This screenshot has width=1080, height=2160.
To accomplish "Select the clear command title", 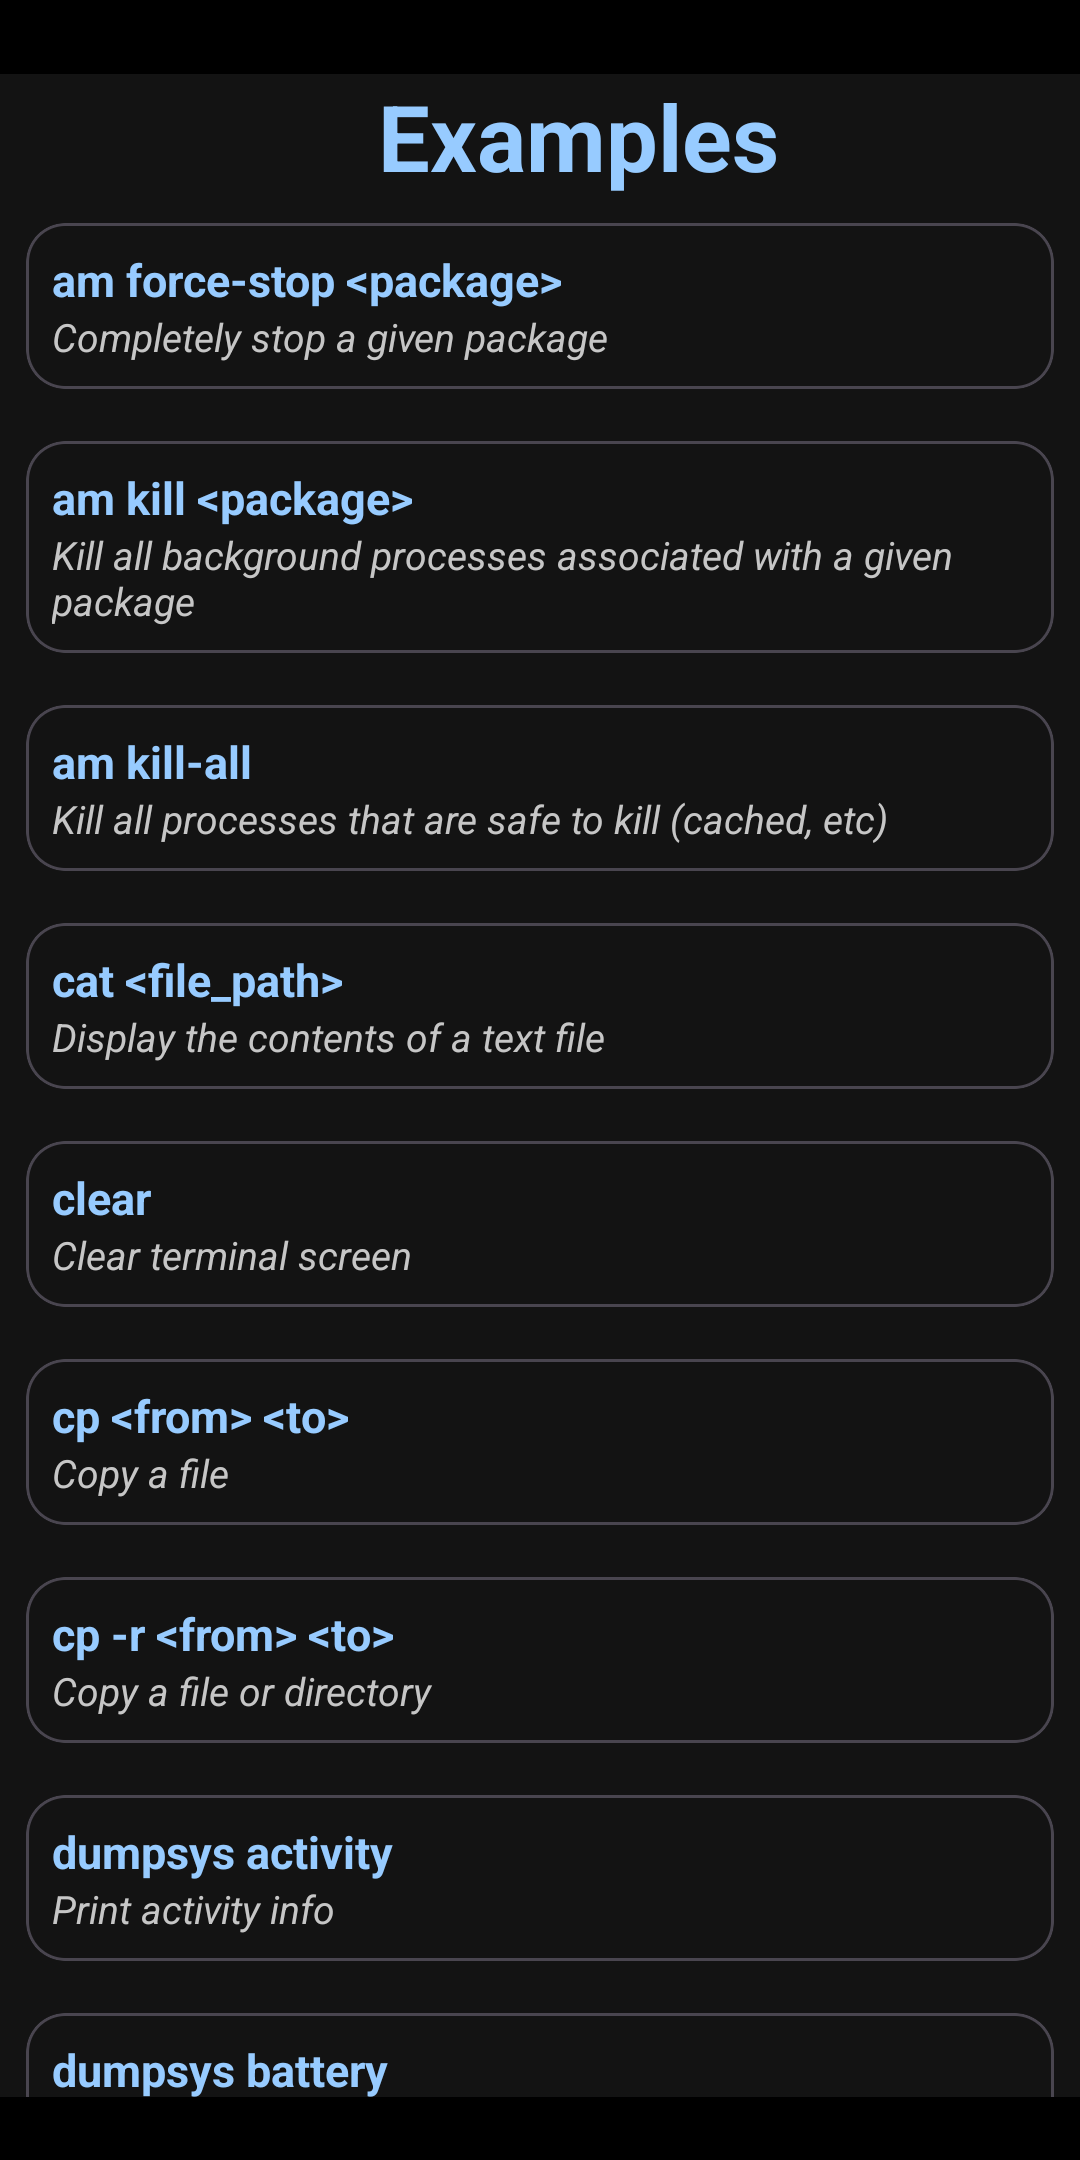I will (102, 1201).
